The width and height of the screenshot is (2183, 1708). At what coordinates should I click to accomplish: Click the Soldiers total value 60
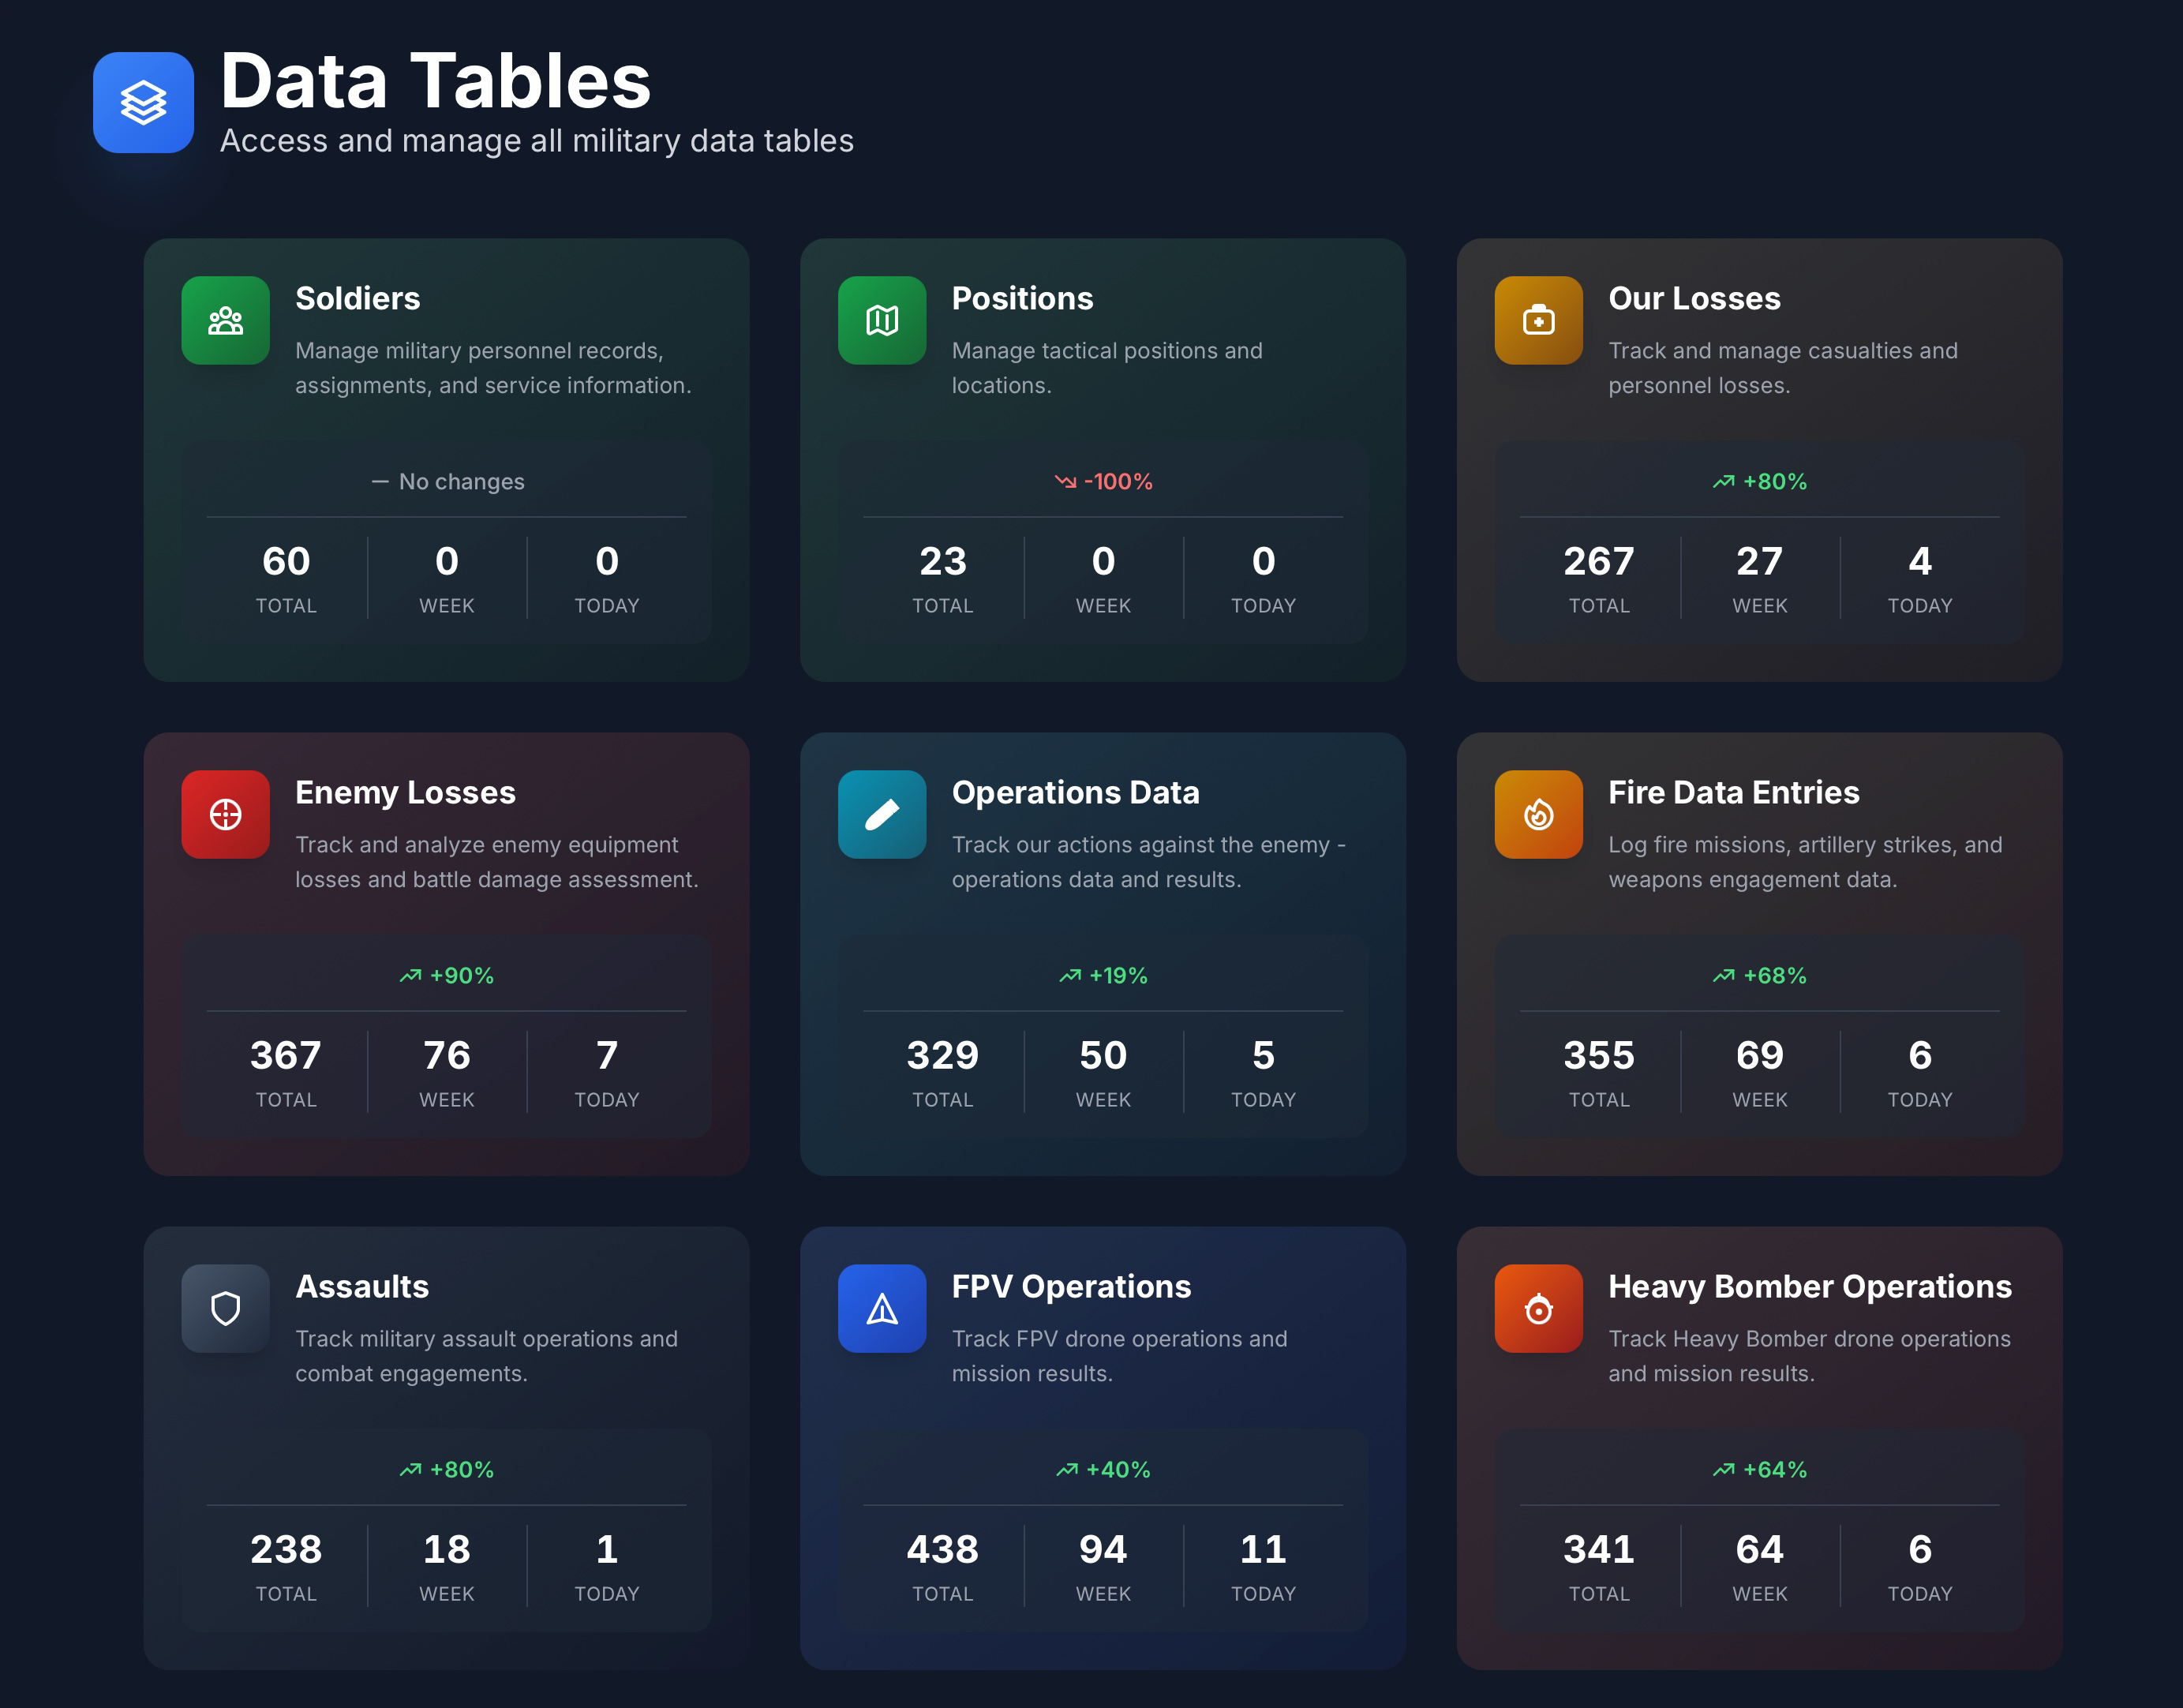click(286, 561)
